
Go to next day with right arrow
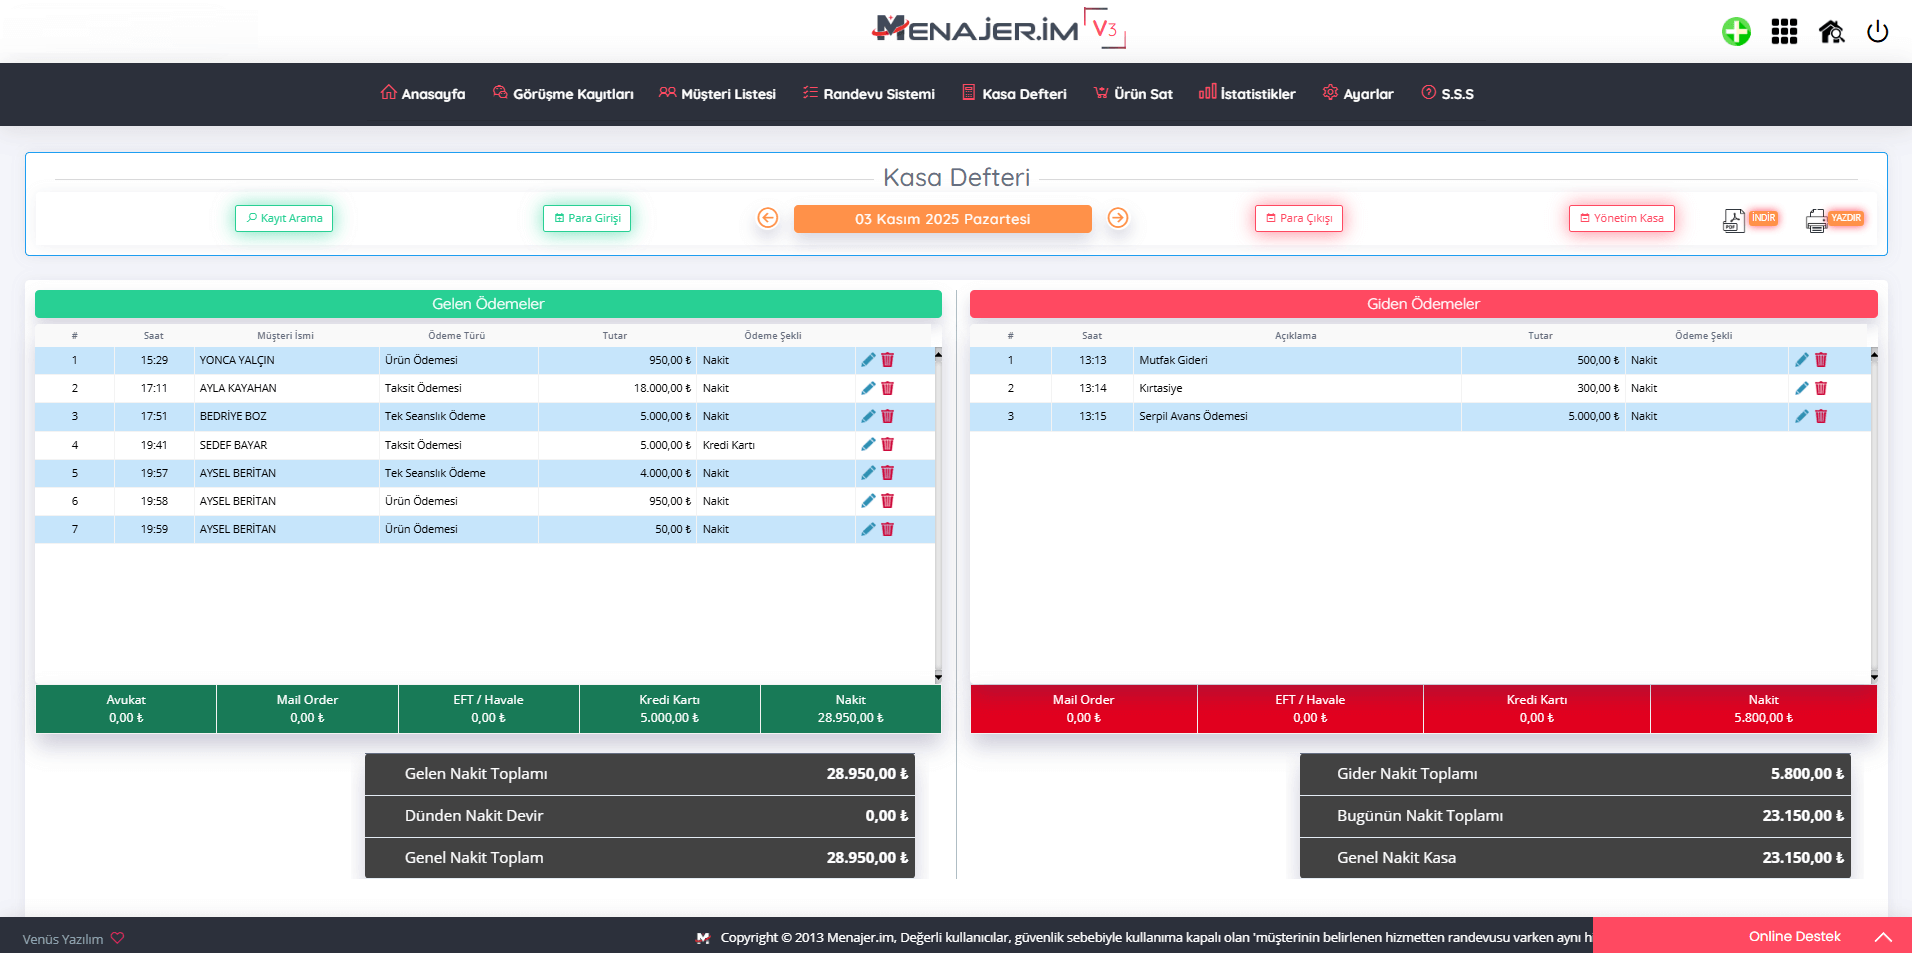[x=1118, y=218]
